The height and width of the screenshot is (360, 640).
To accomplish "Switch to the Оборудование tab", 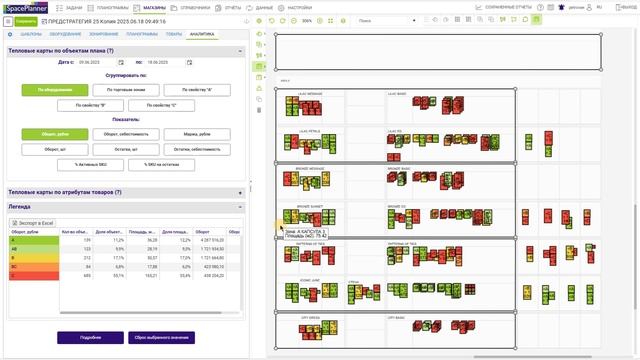I will (65, 34).
